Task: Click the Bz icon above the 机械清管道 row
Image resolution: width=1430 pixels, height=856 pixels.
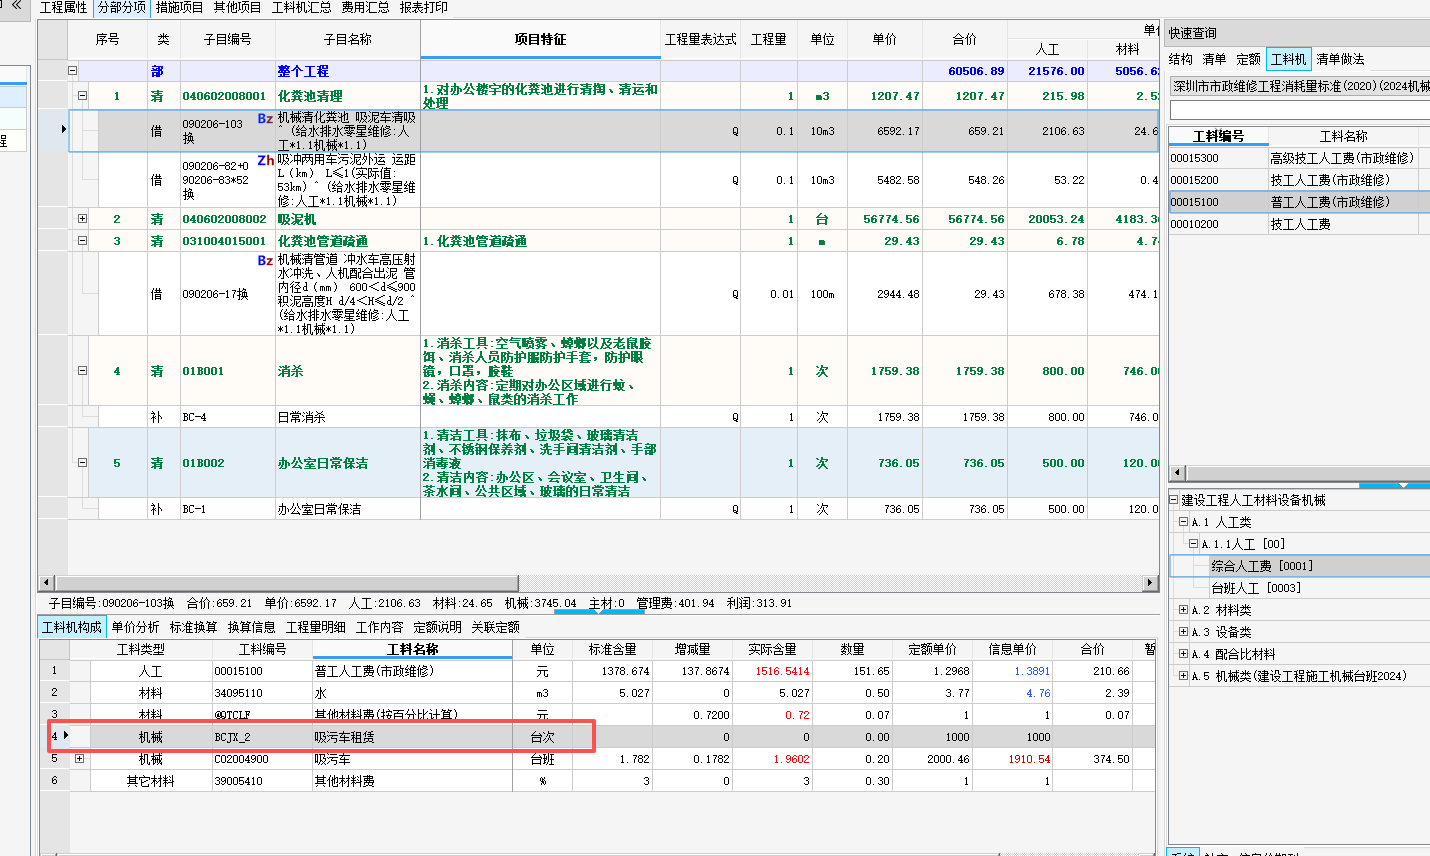Action: 264,260
